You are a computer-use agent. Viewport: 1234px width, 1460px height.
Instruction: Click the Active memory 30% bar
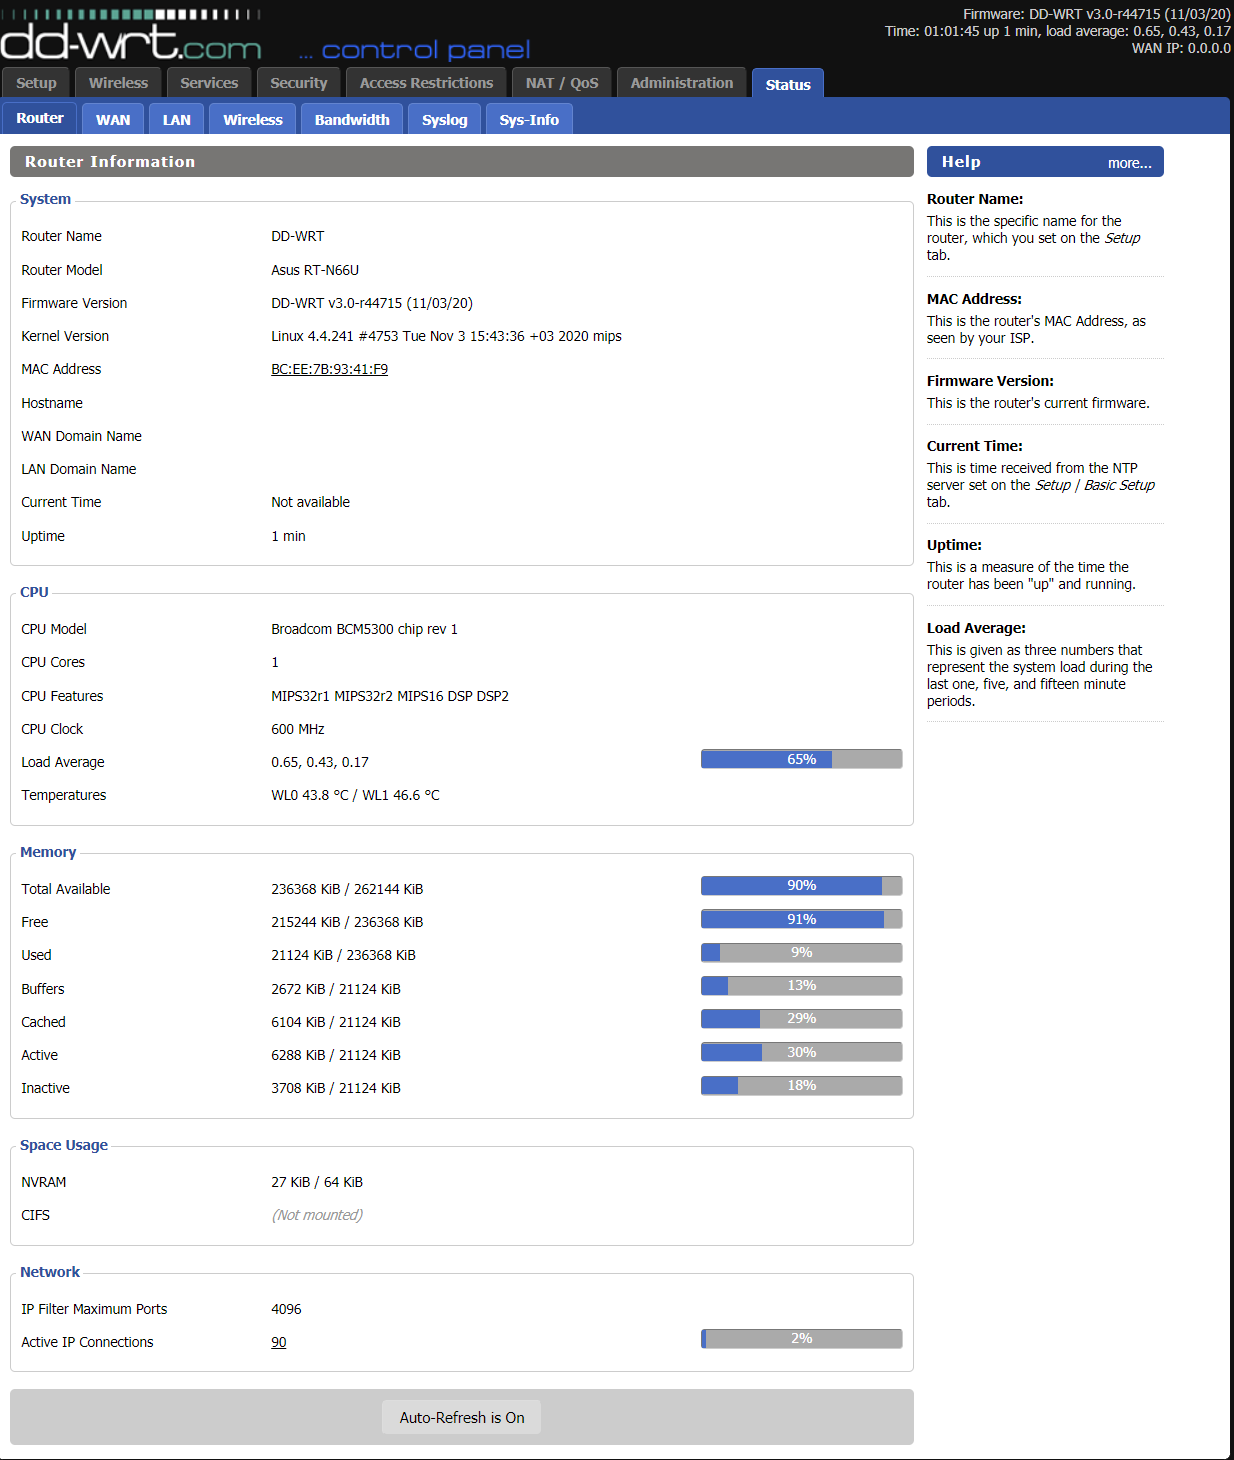pos(802,1052)
